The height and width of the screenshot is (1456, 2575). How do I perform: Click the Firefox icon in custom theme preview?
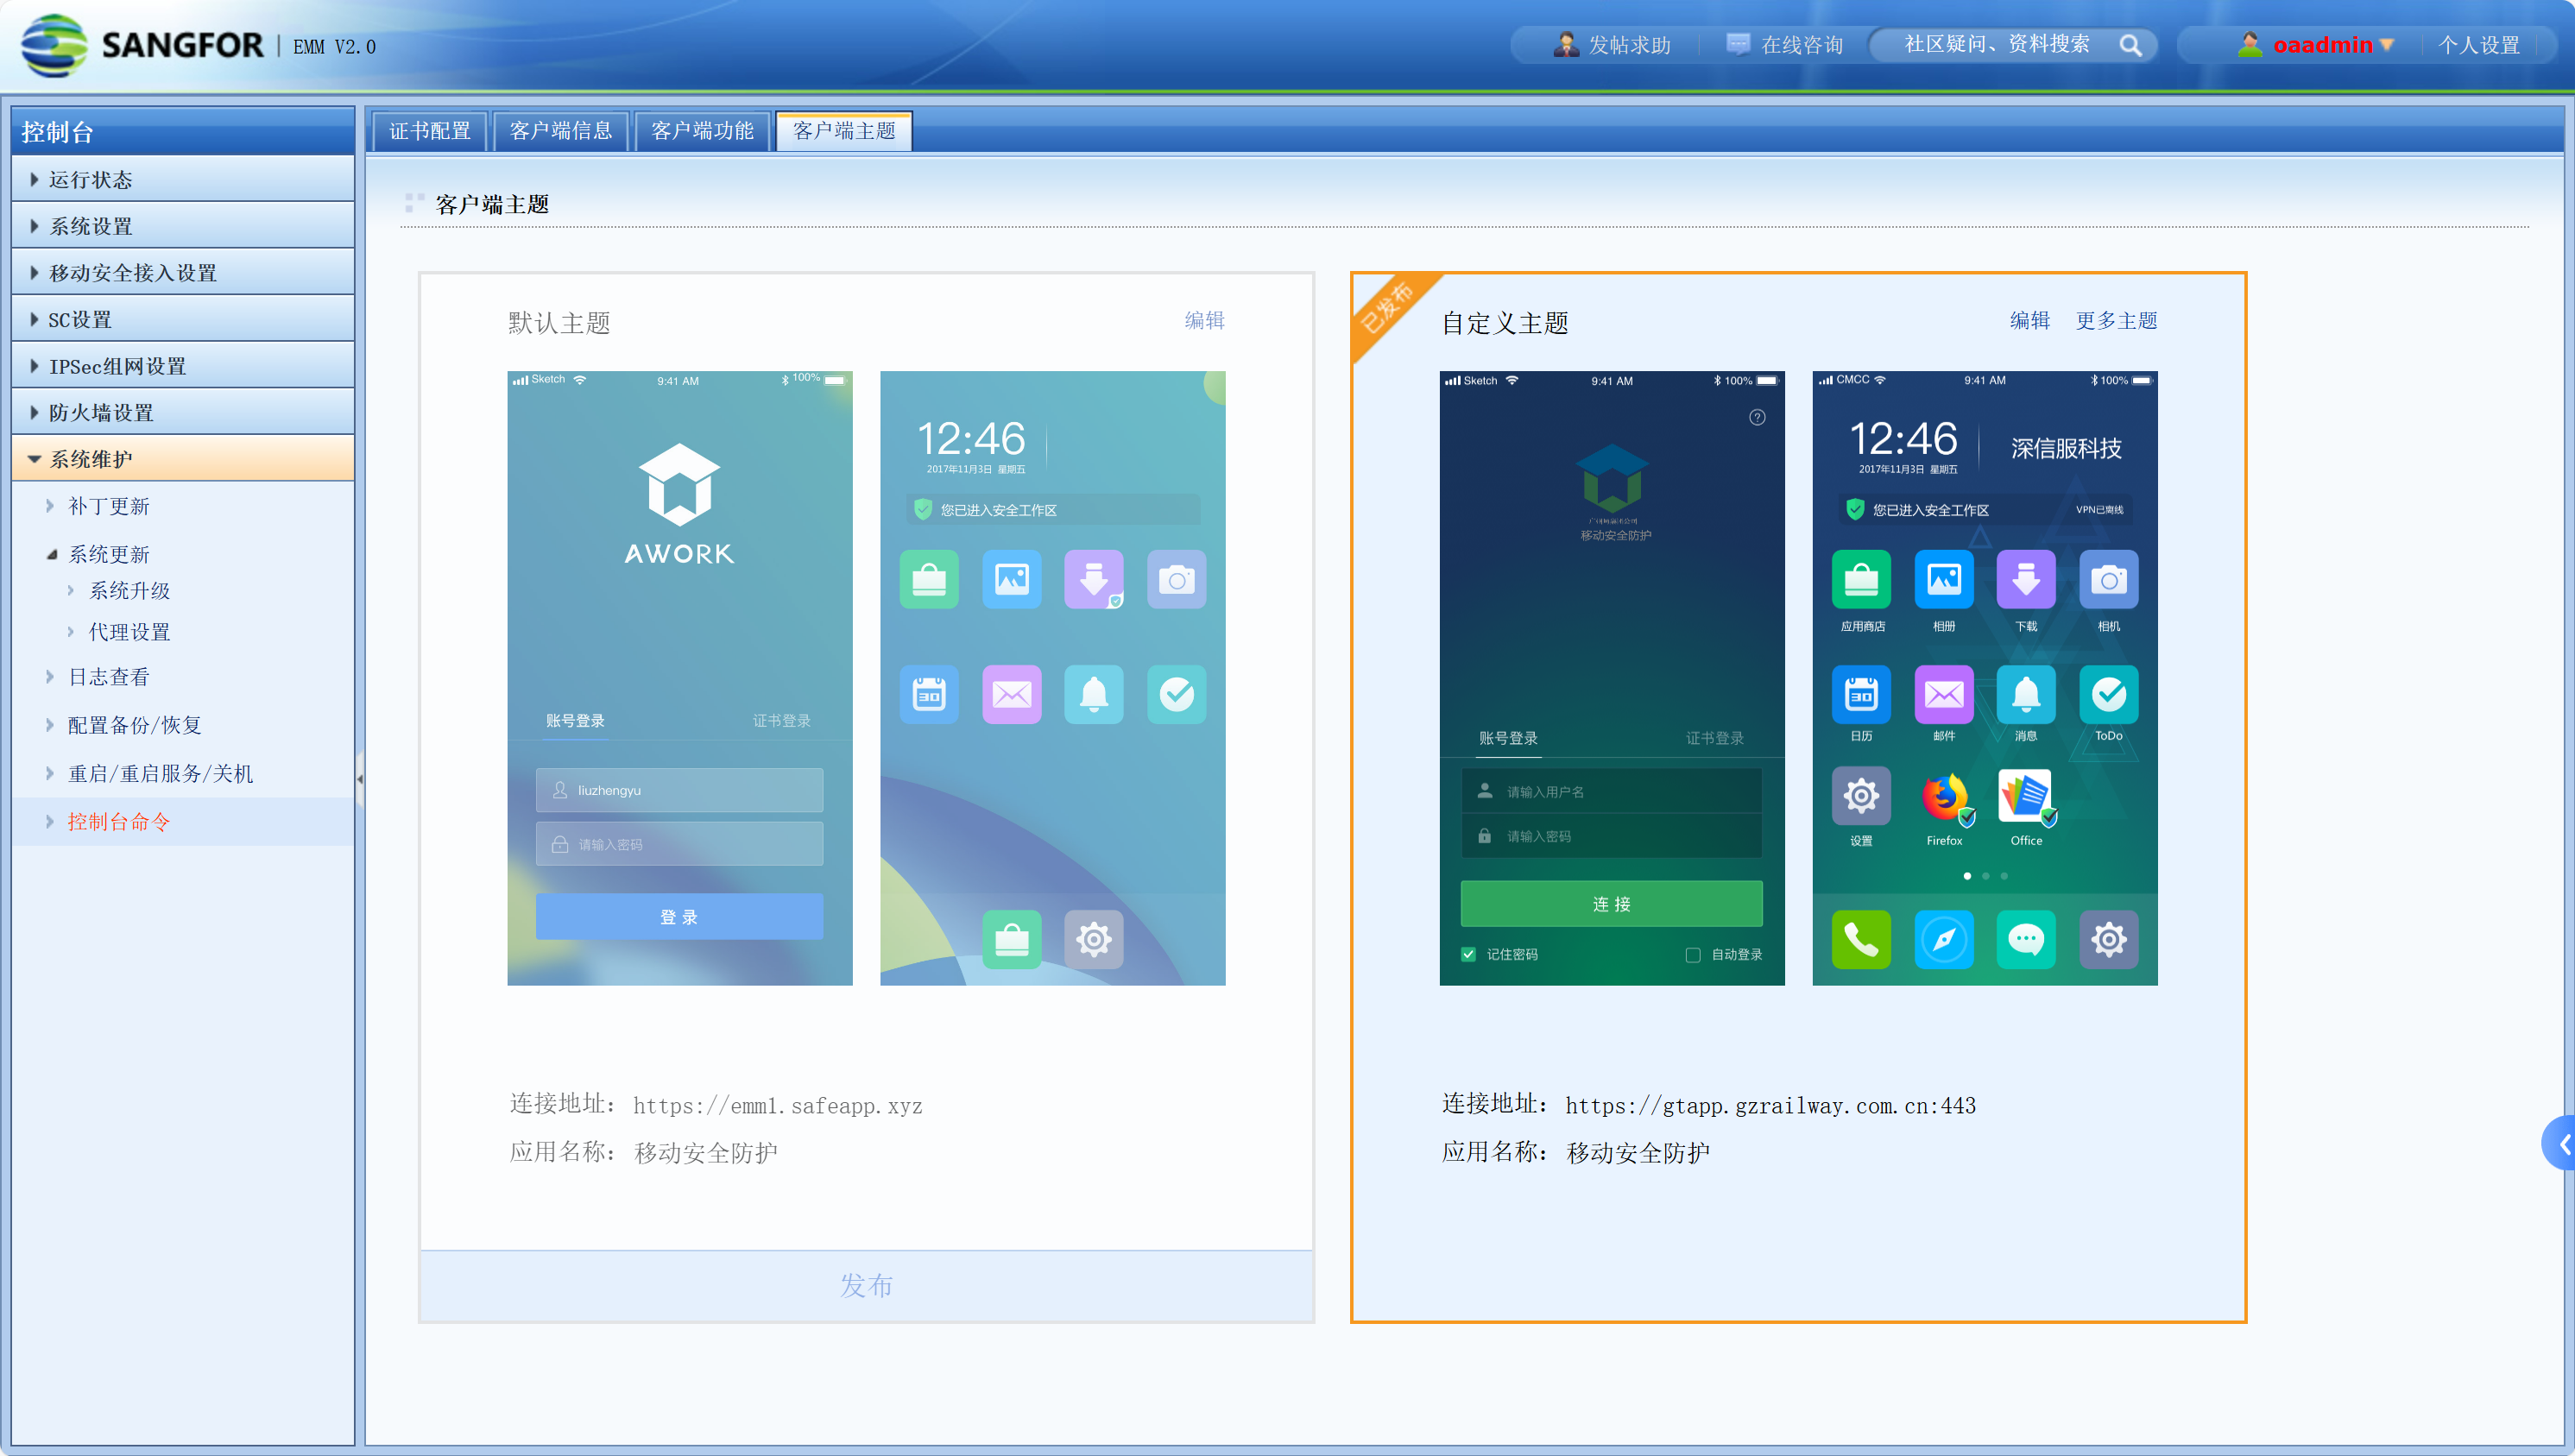pos(1943,797)
